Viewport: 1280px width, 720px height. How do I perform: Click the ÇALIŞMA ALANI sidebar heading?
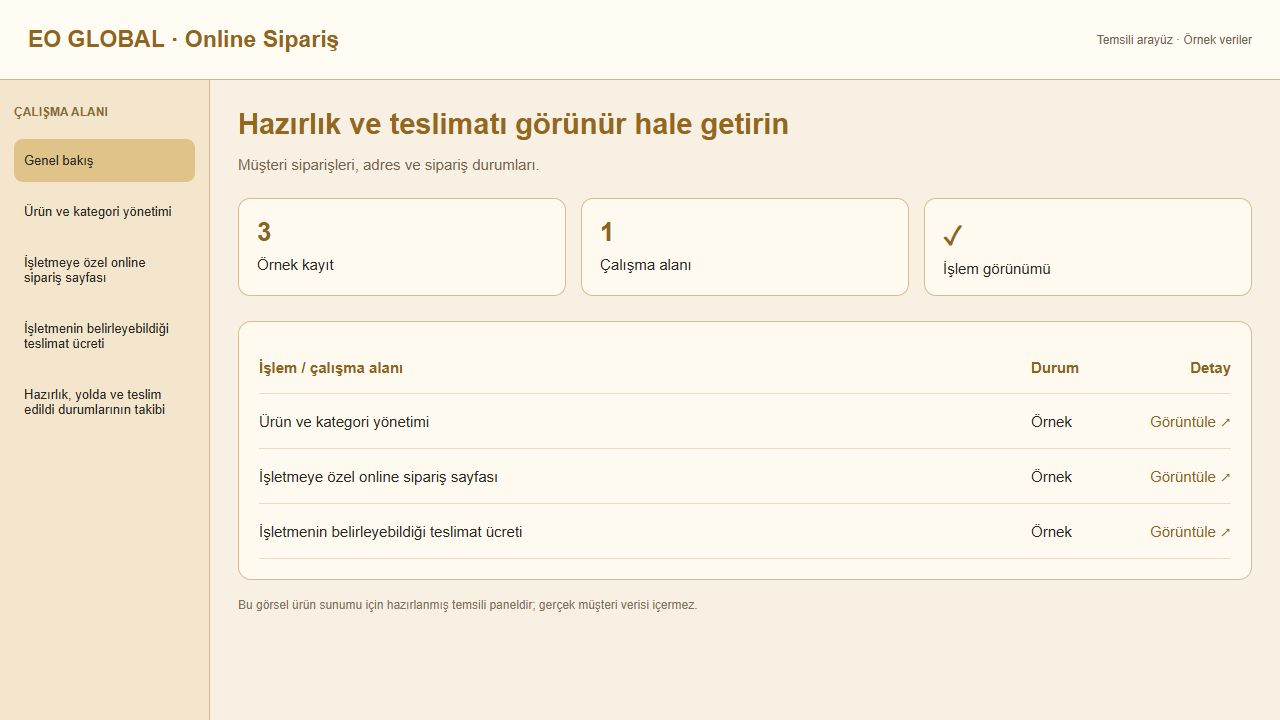[61, 112]
